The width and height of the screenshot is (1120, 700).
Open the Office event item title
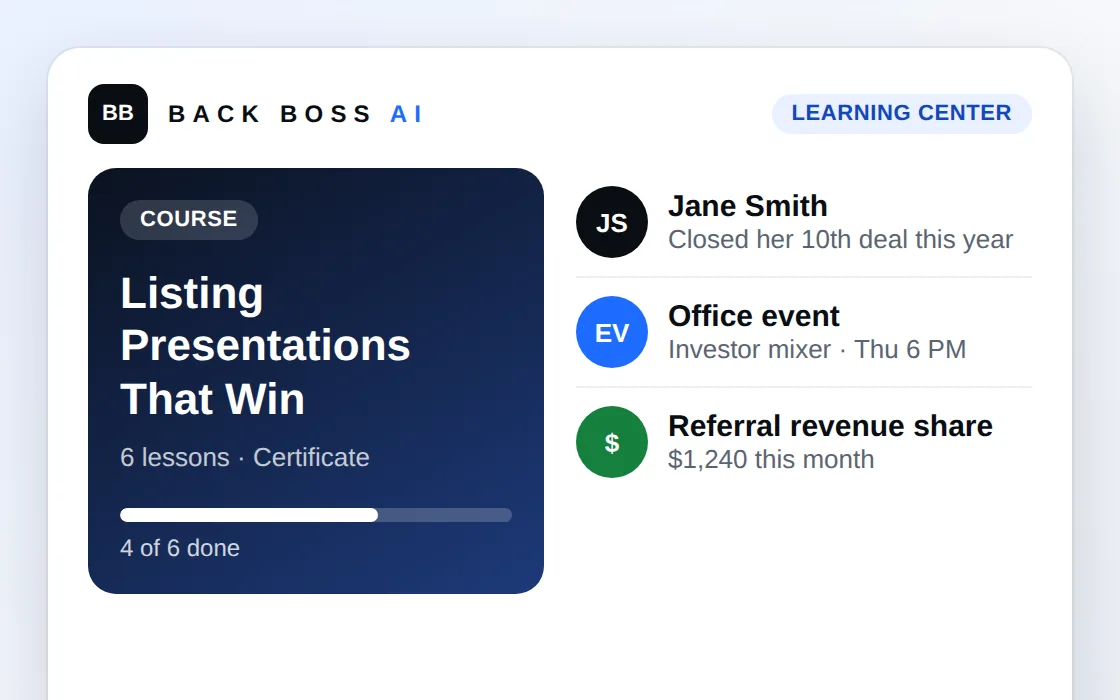click(754, 316)
